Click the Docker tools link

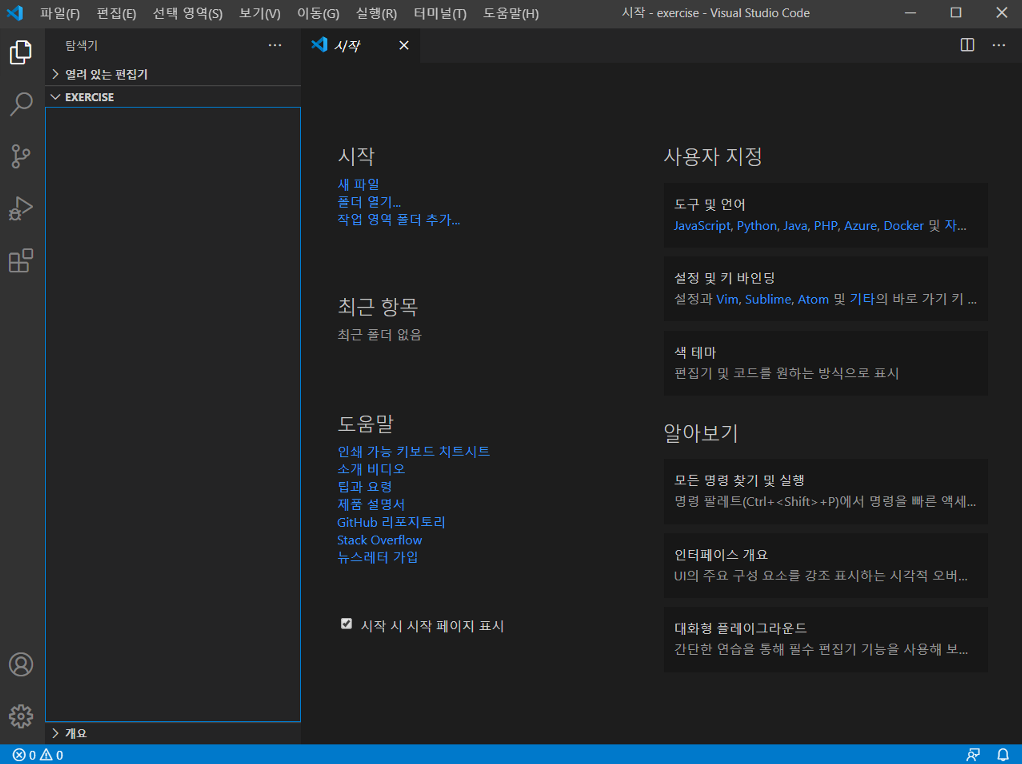tap(903, 226)
